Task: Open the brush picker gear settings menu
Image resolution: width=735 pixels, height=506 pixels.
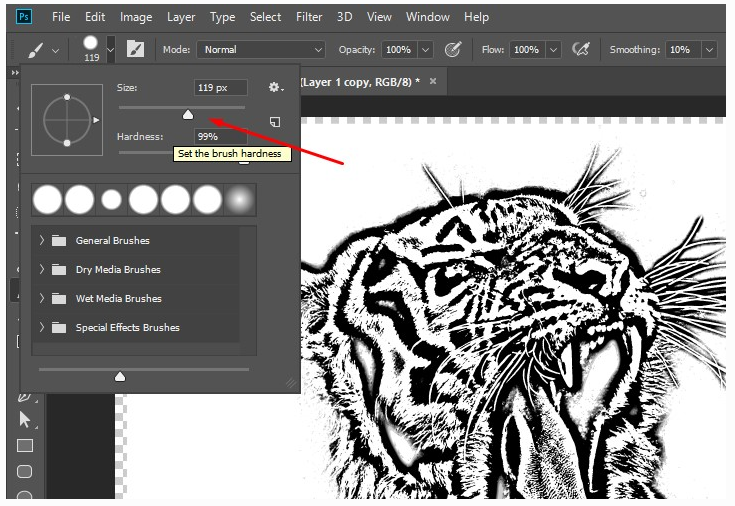Action: pos(276,87)
